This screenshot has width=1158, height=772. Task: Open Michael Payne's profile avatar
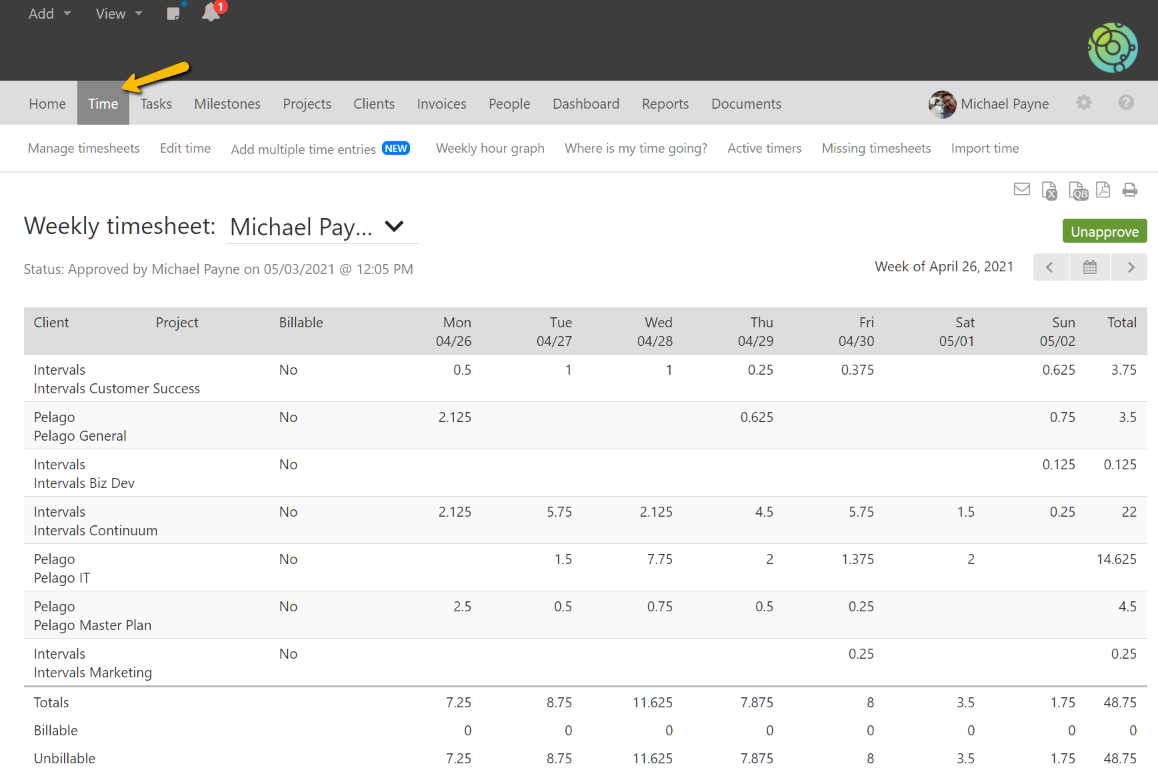[942, 104]
